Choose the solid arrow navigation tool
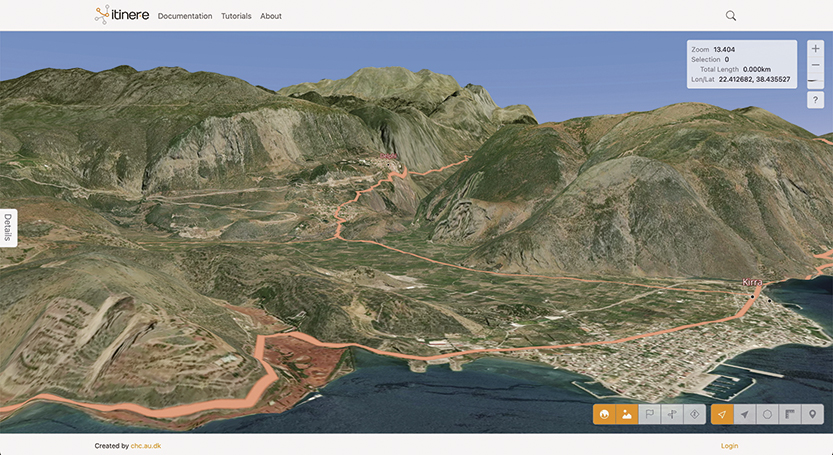833x455 pixels. 744,414
